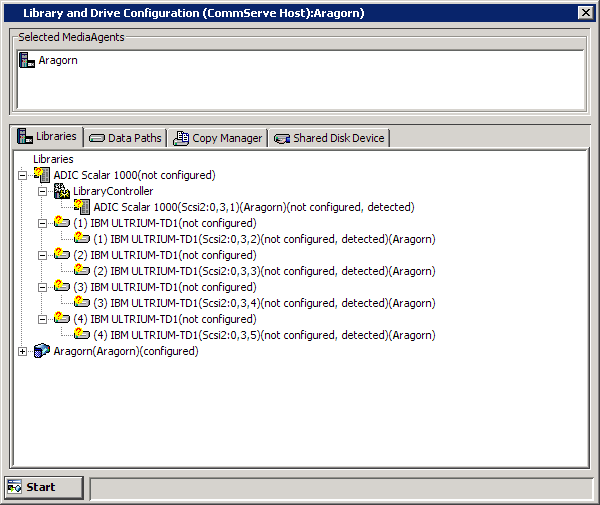The image size is (600, 505).
Task: Click the ADIC Scalar 1000(not configured) library icon
Action: tap(42, 175)
